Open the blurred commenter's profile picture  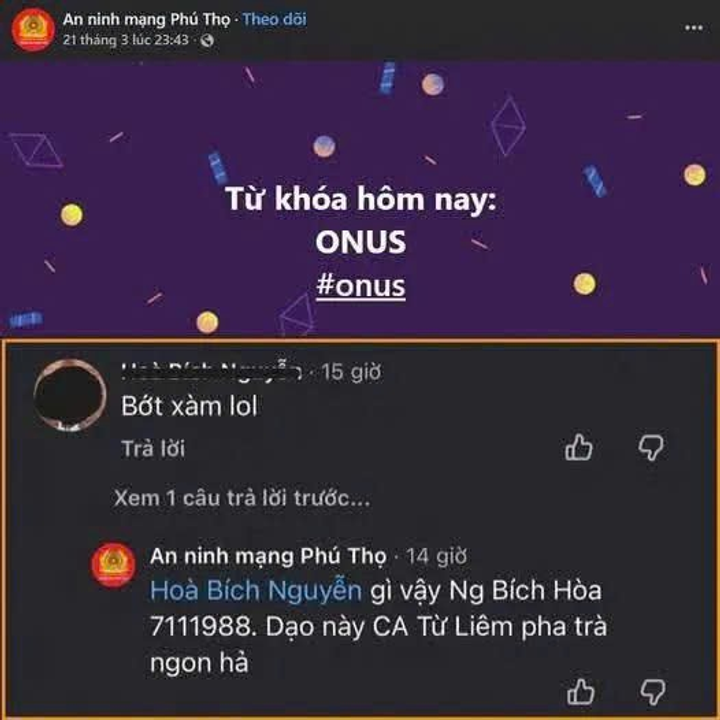[x=70, y=395]
